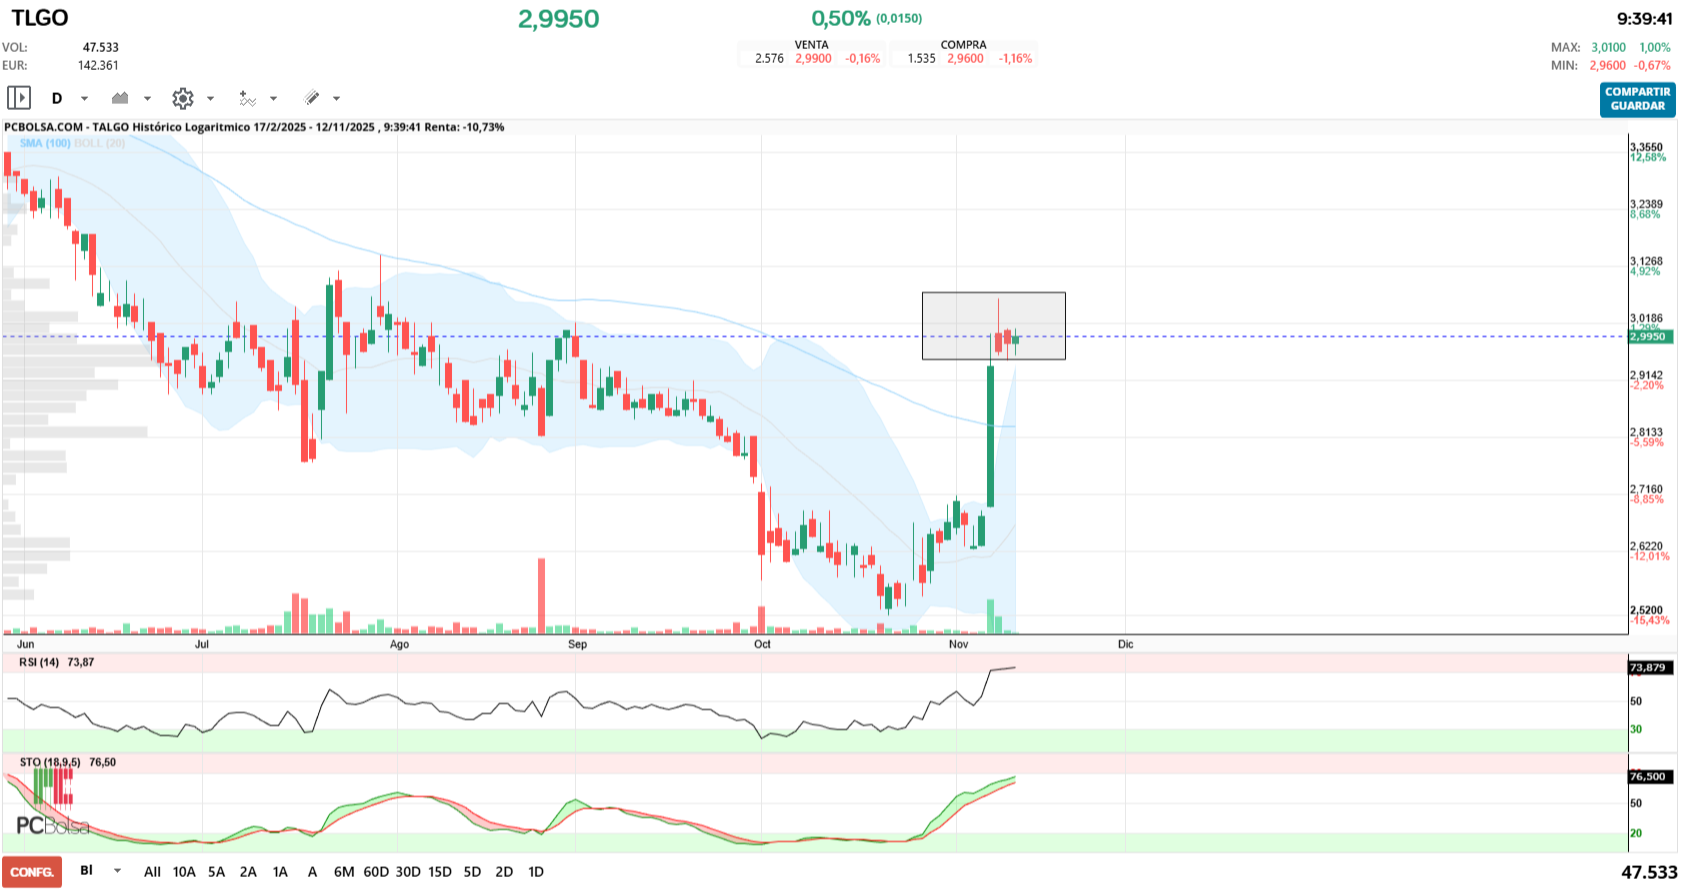Viewport: 1691px width, 893px height.
Task: Toggle the side panel icon
Action: [19, 98]
